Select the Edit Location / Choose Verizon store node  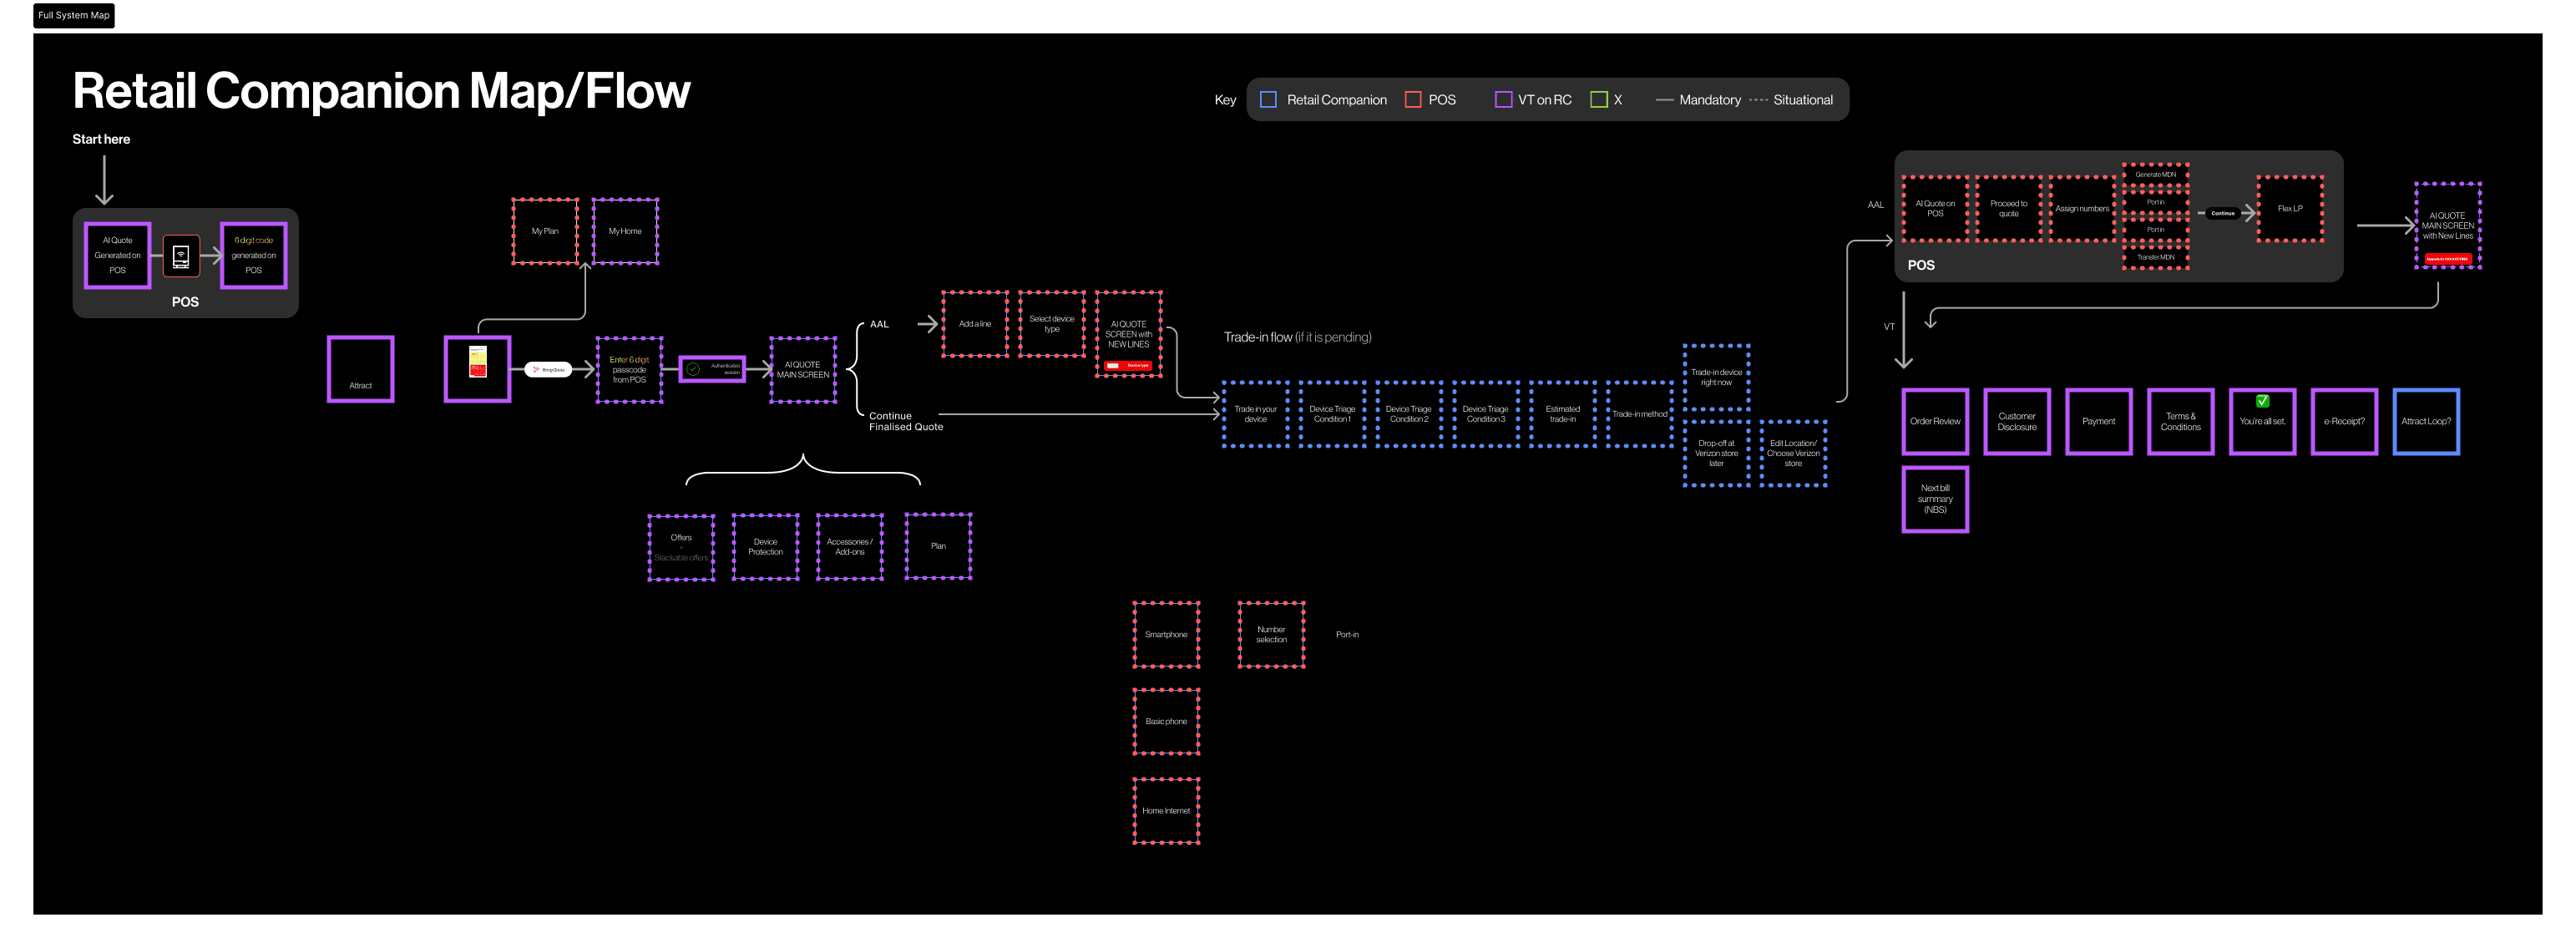tap(1794, 453)
